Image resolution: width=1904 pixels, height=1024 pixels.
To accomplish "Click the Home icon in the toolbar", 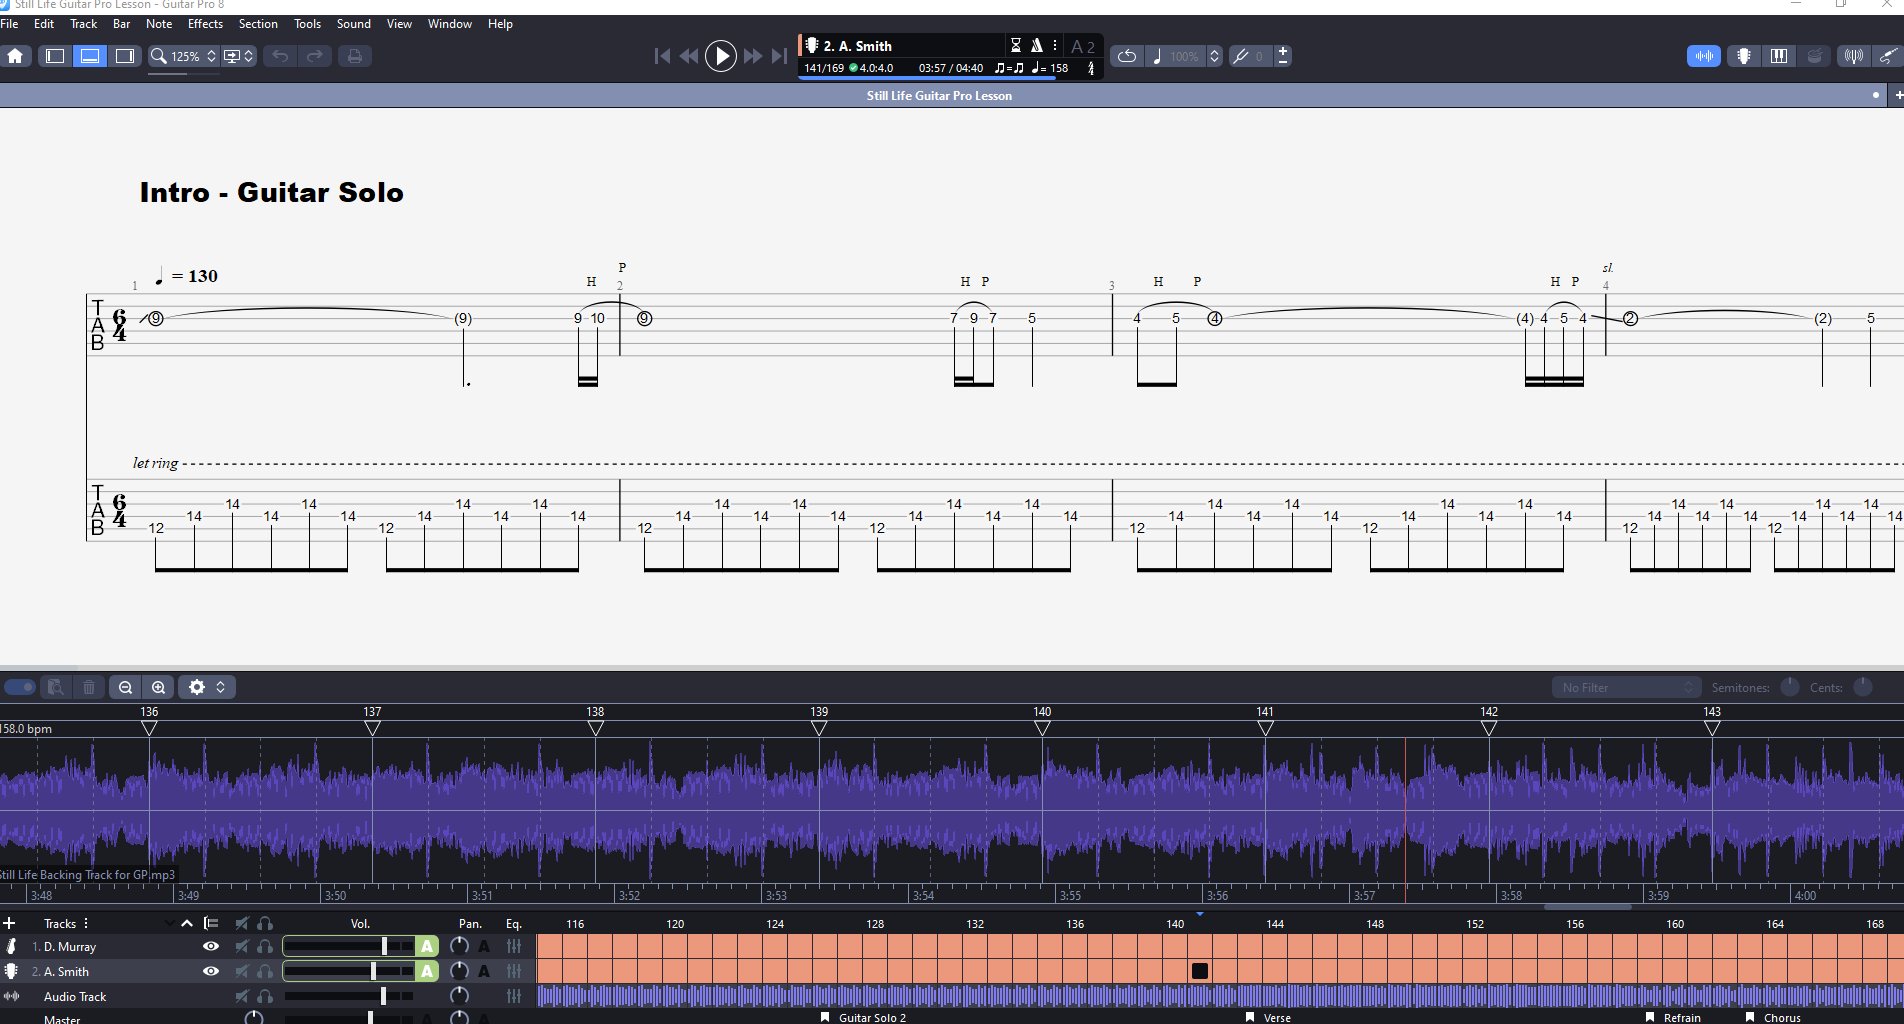I will pos(16,56).
